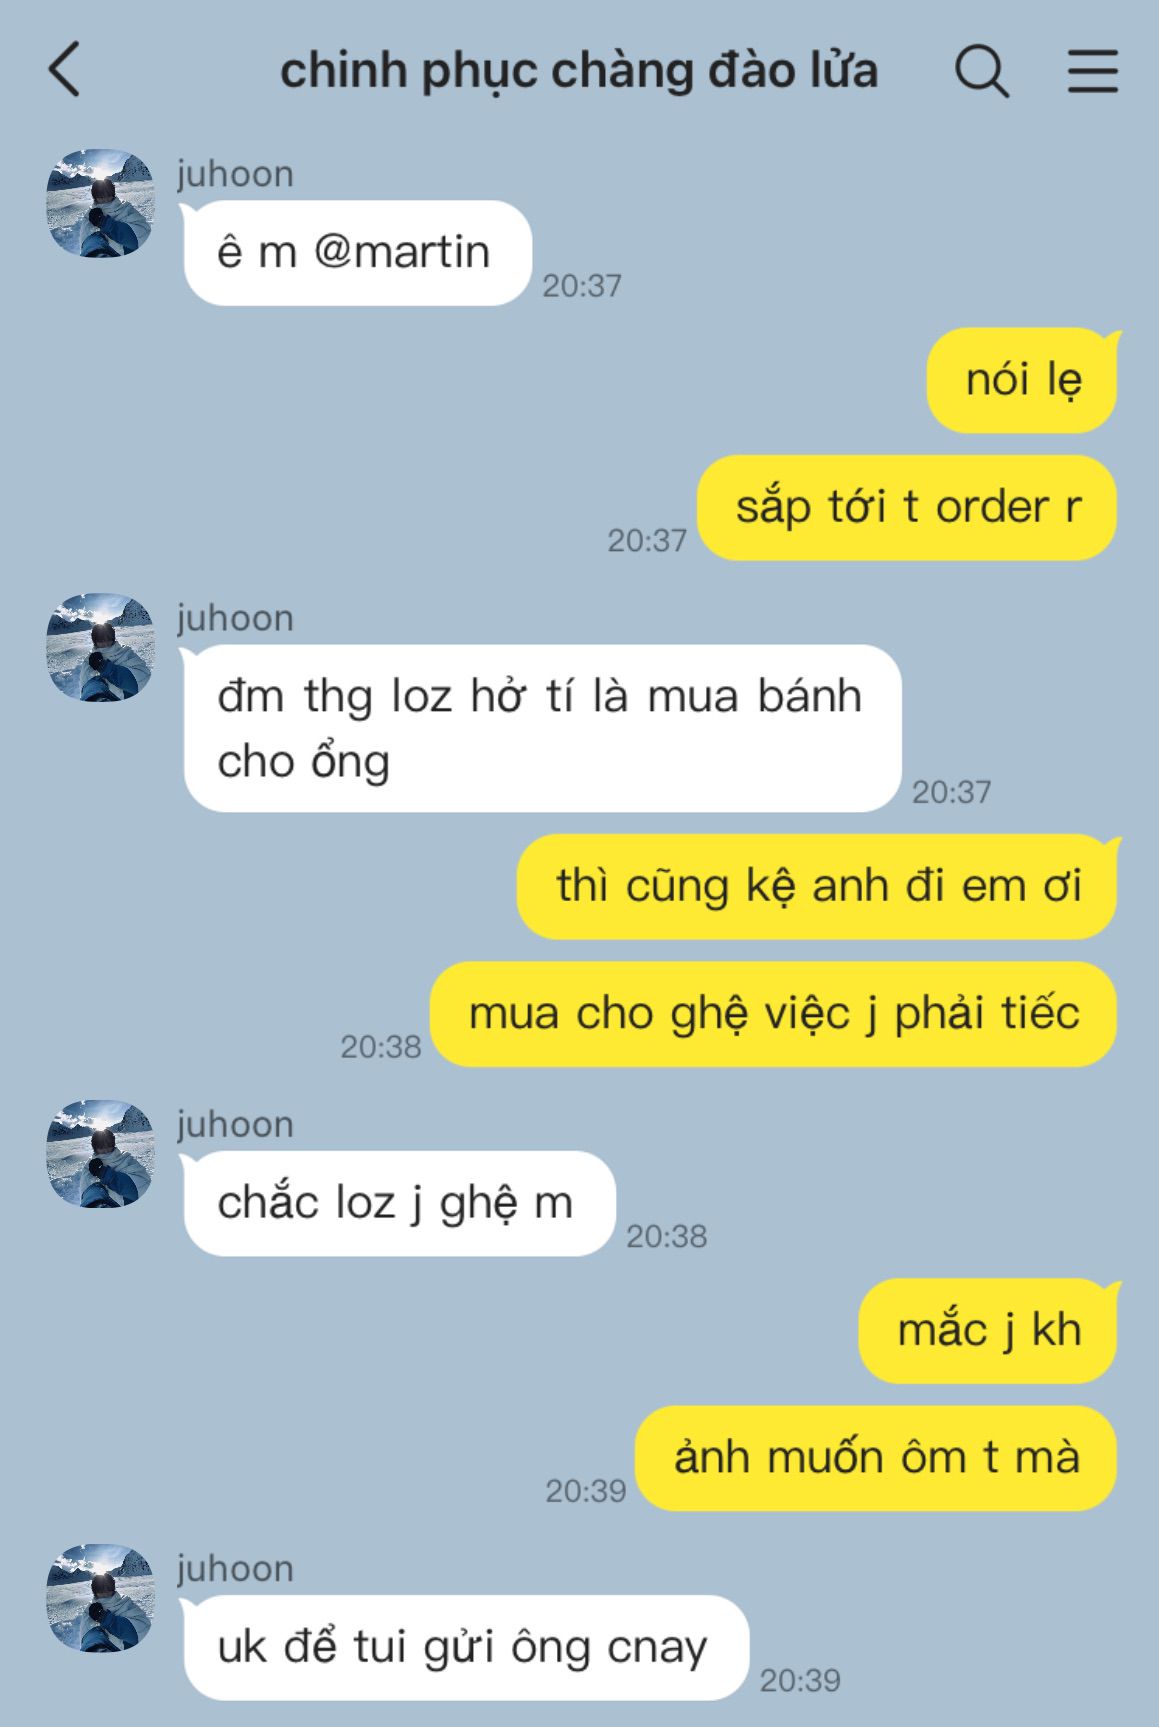The image size is (1159, 1727).
Task: Select the 'mắc j kh' bubble
Action: coord(989,1330)
